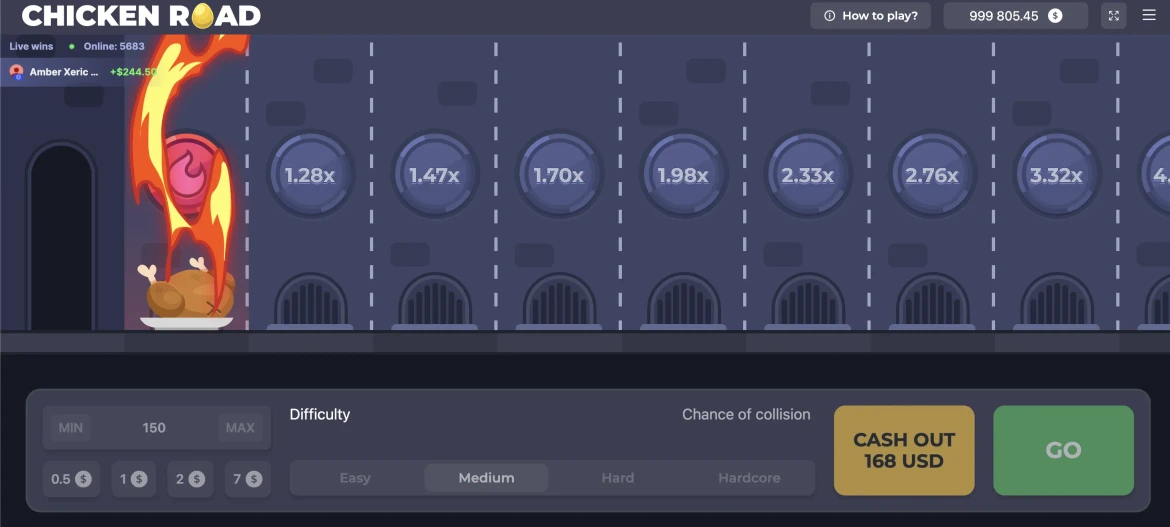This screenshot has width=1170, height=527.
Task: Click the sewer grate under 1.98x
Action: (683, 301)
